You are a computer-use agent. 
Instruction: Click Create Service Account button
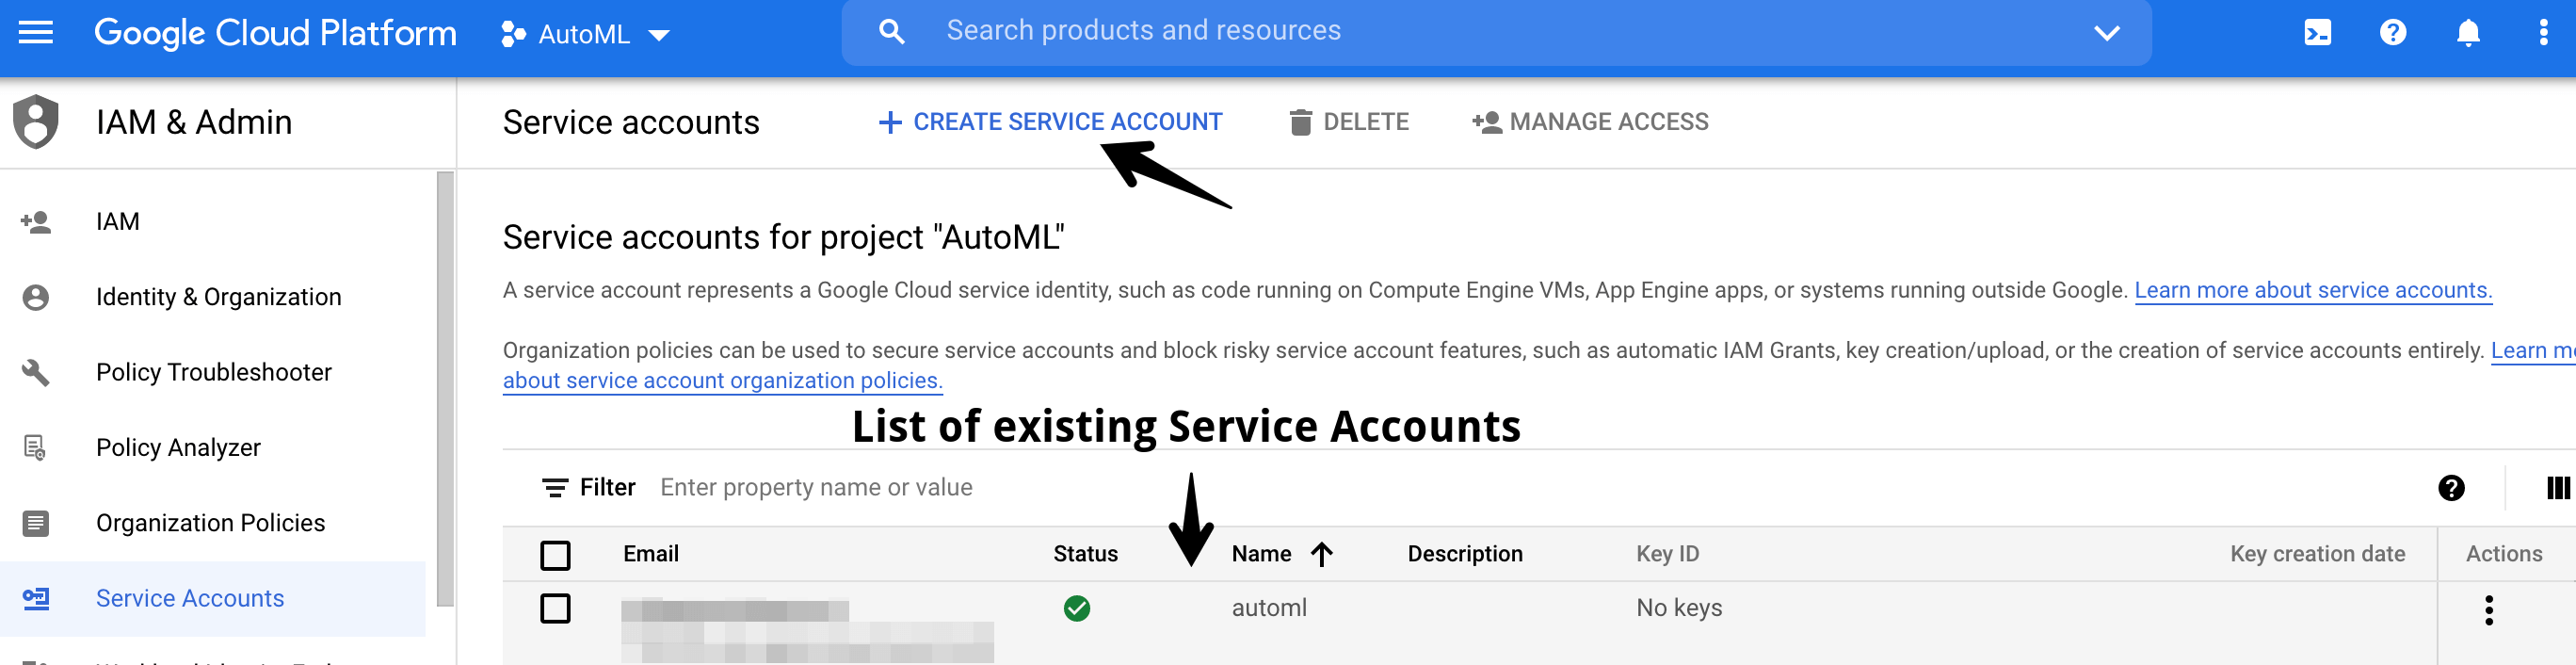tap(1050, 122)
